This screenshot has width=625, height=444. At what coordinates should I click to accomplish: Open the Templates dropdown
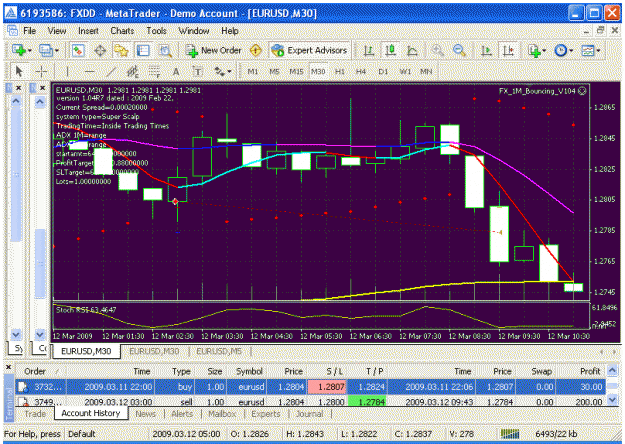(598, 51)
